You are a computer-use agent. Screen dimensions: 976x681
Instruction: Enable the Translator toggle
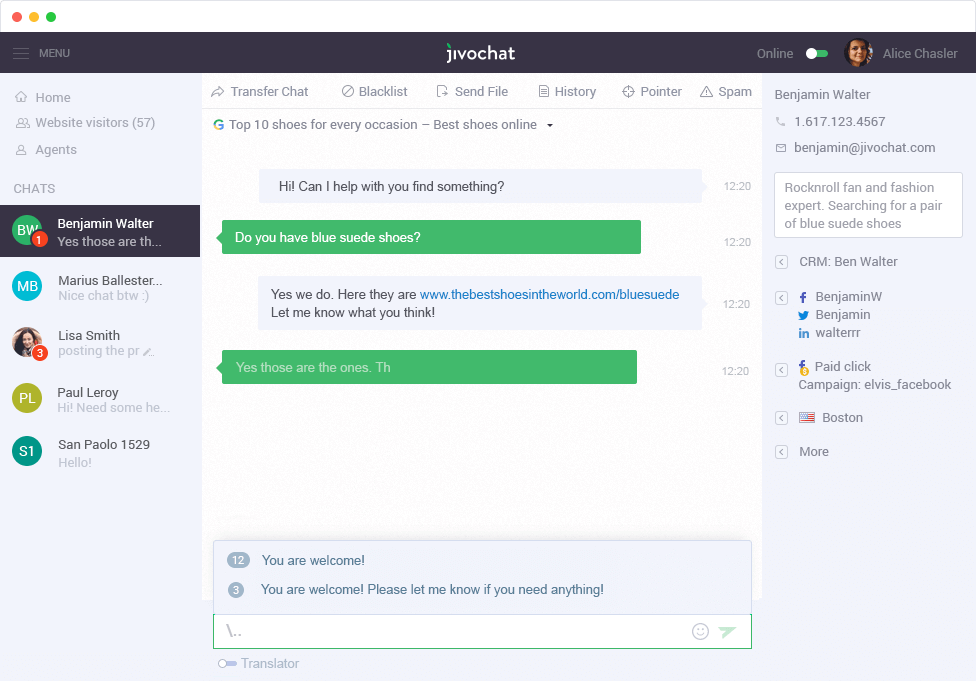pos(227,663)
